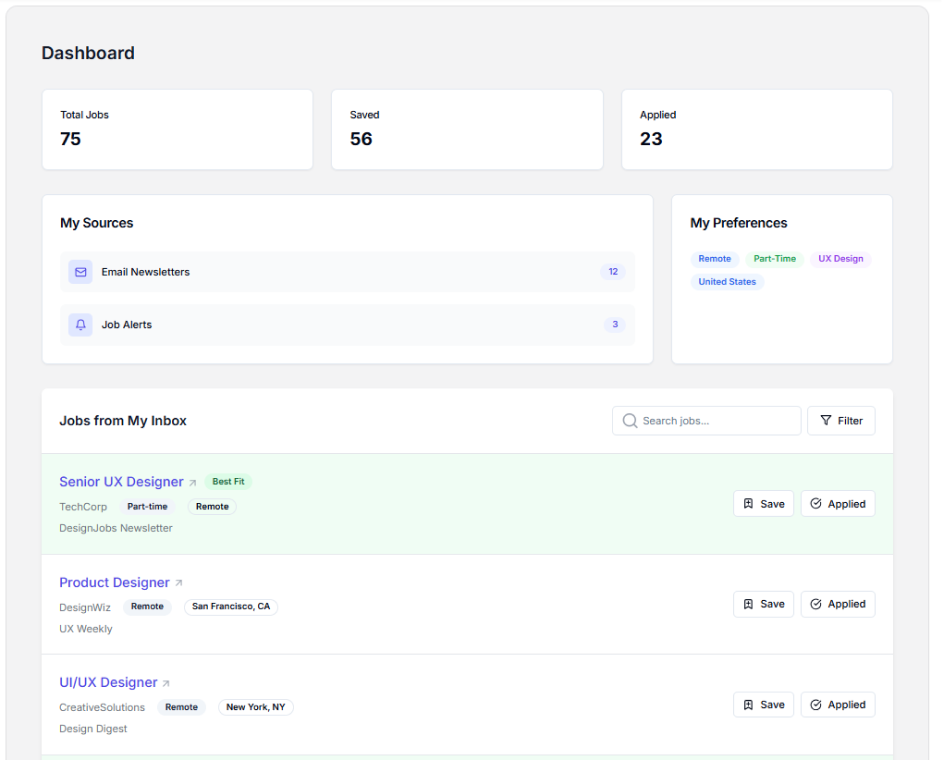The width and height of the screenshot is (942, 760).
Task: Open the Email Newsletters source row
Action: (347, 272)
